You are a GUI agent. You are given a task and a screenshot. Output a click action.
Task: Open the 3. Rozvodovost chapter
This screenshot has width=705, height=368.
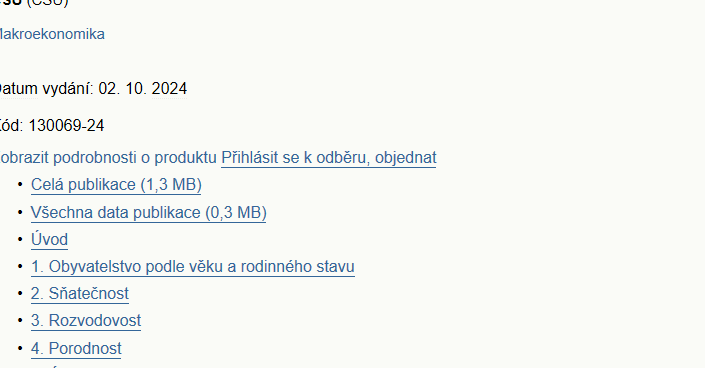(x=86, y=320)
